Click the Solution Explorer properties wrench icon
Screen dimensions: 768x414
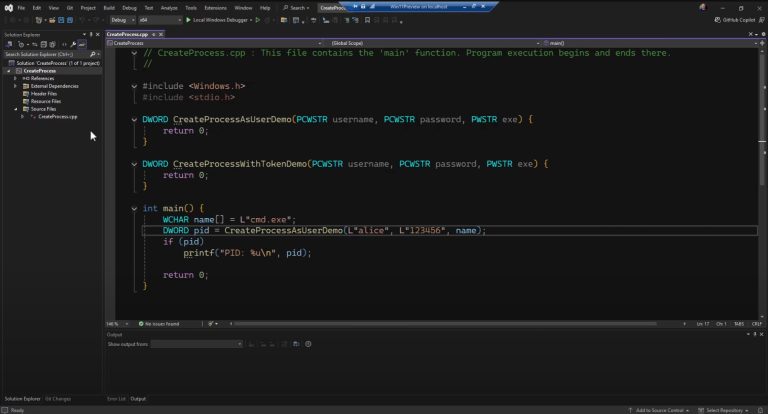[x=72, y=44]
